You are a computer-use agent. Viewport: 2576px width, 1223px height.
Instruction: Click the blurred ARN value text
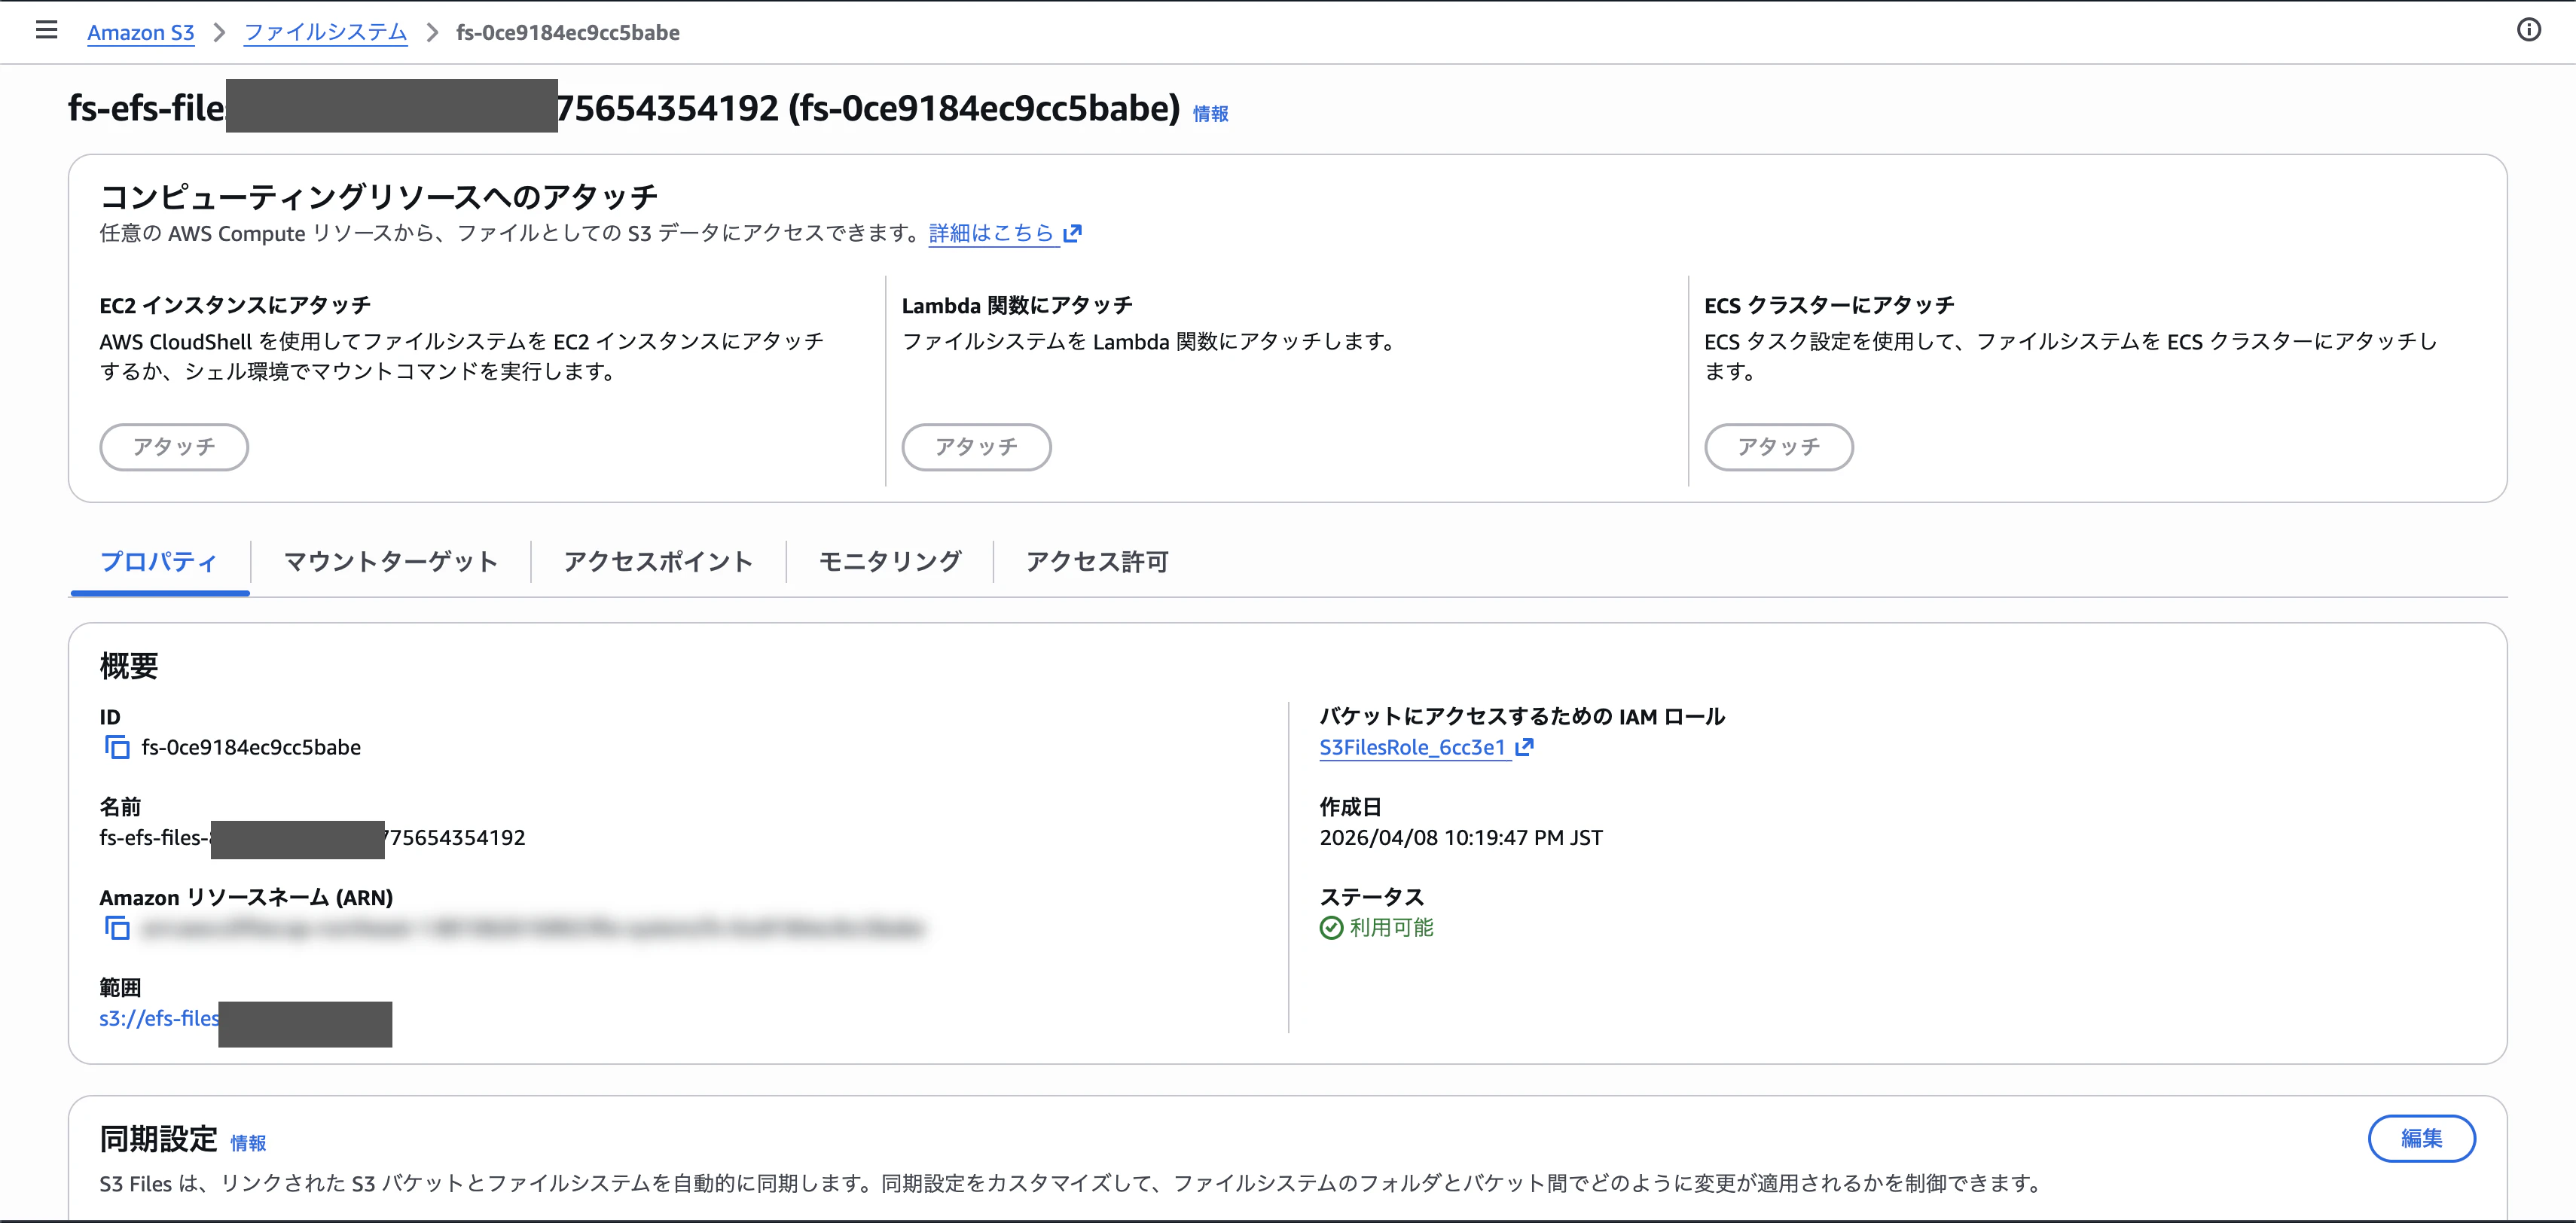click(x=532, y=929)
